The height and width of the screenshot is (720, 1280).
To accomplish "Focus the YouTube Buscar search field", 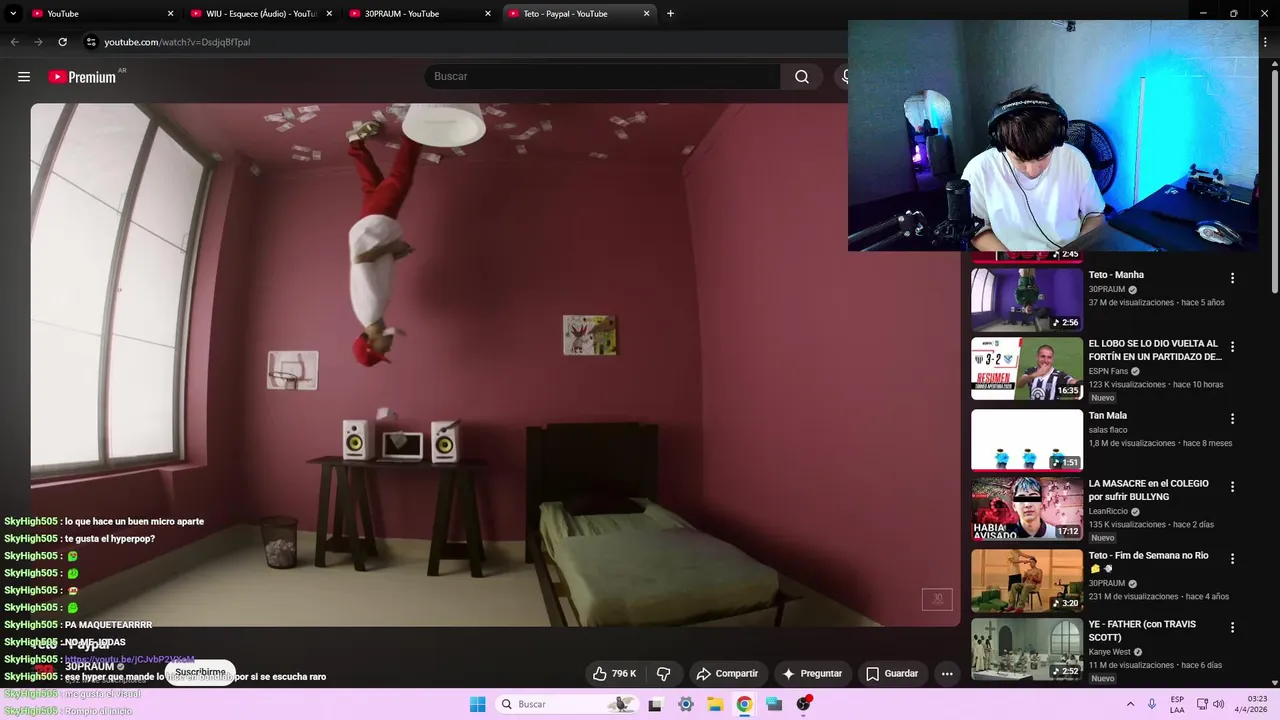I will tap(603, 77).
